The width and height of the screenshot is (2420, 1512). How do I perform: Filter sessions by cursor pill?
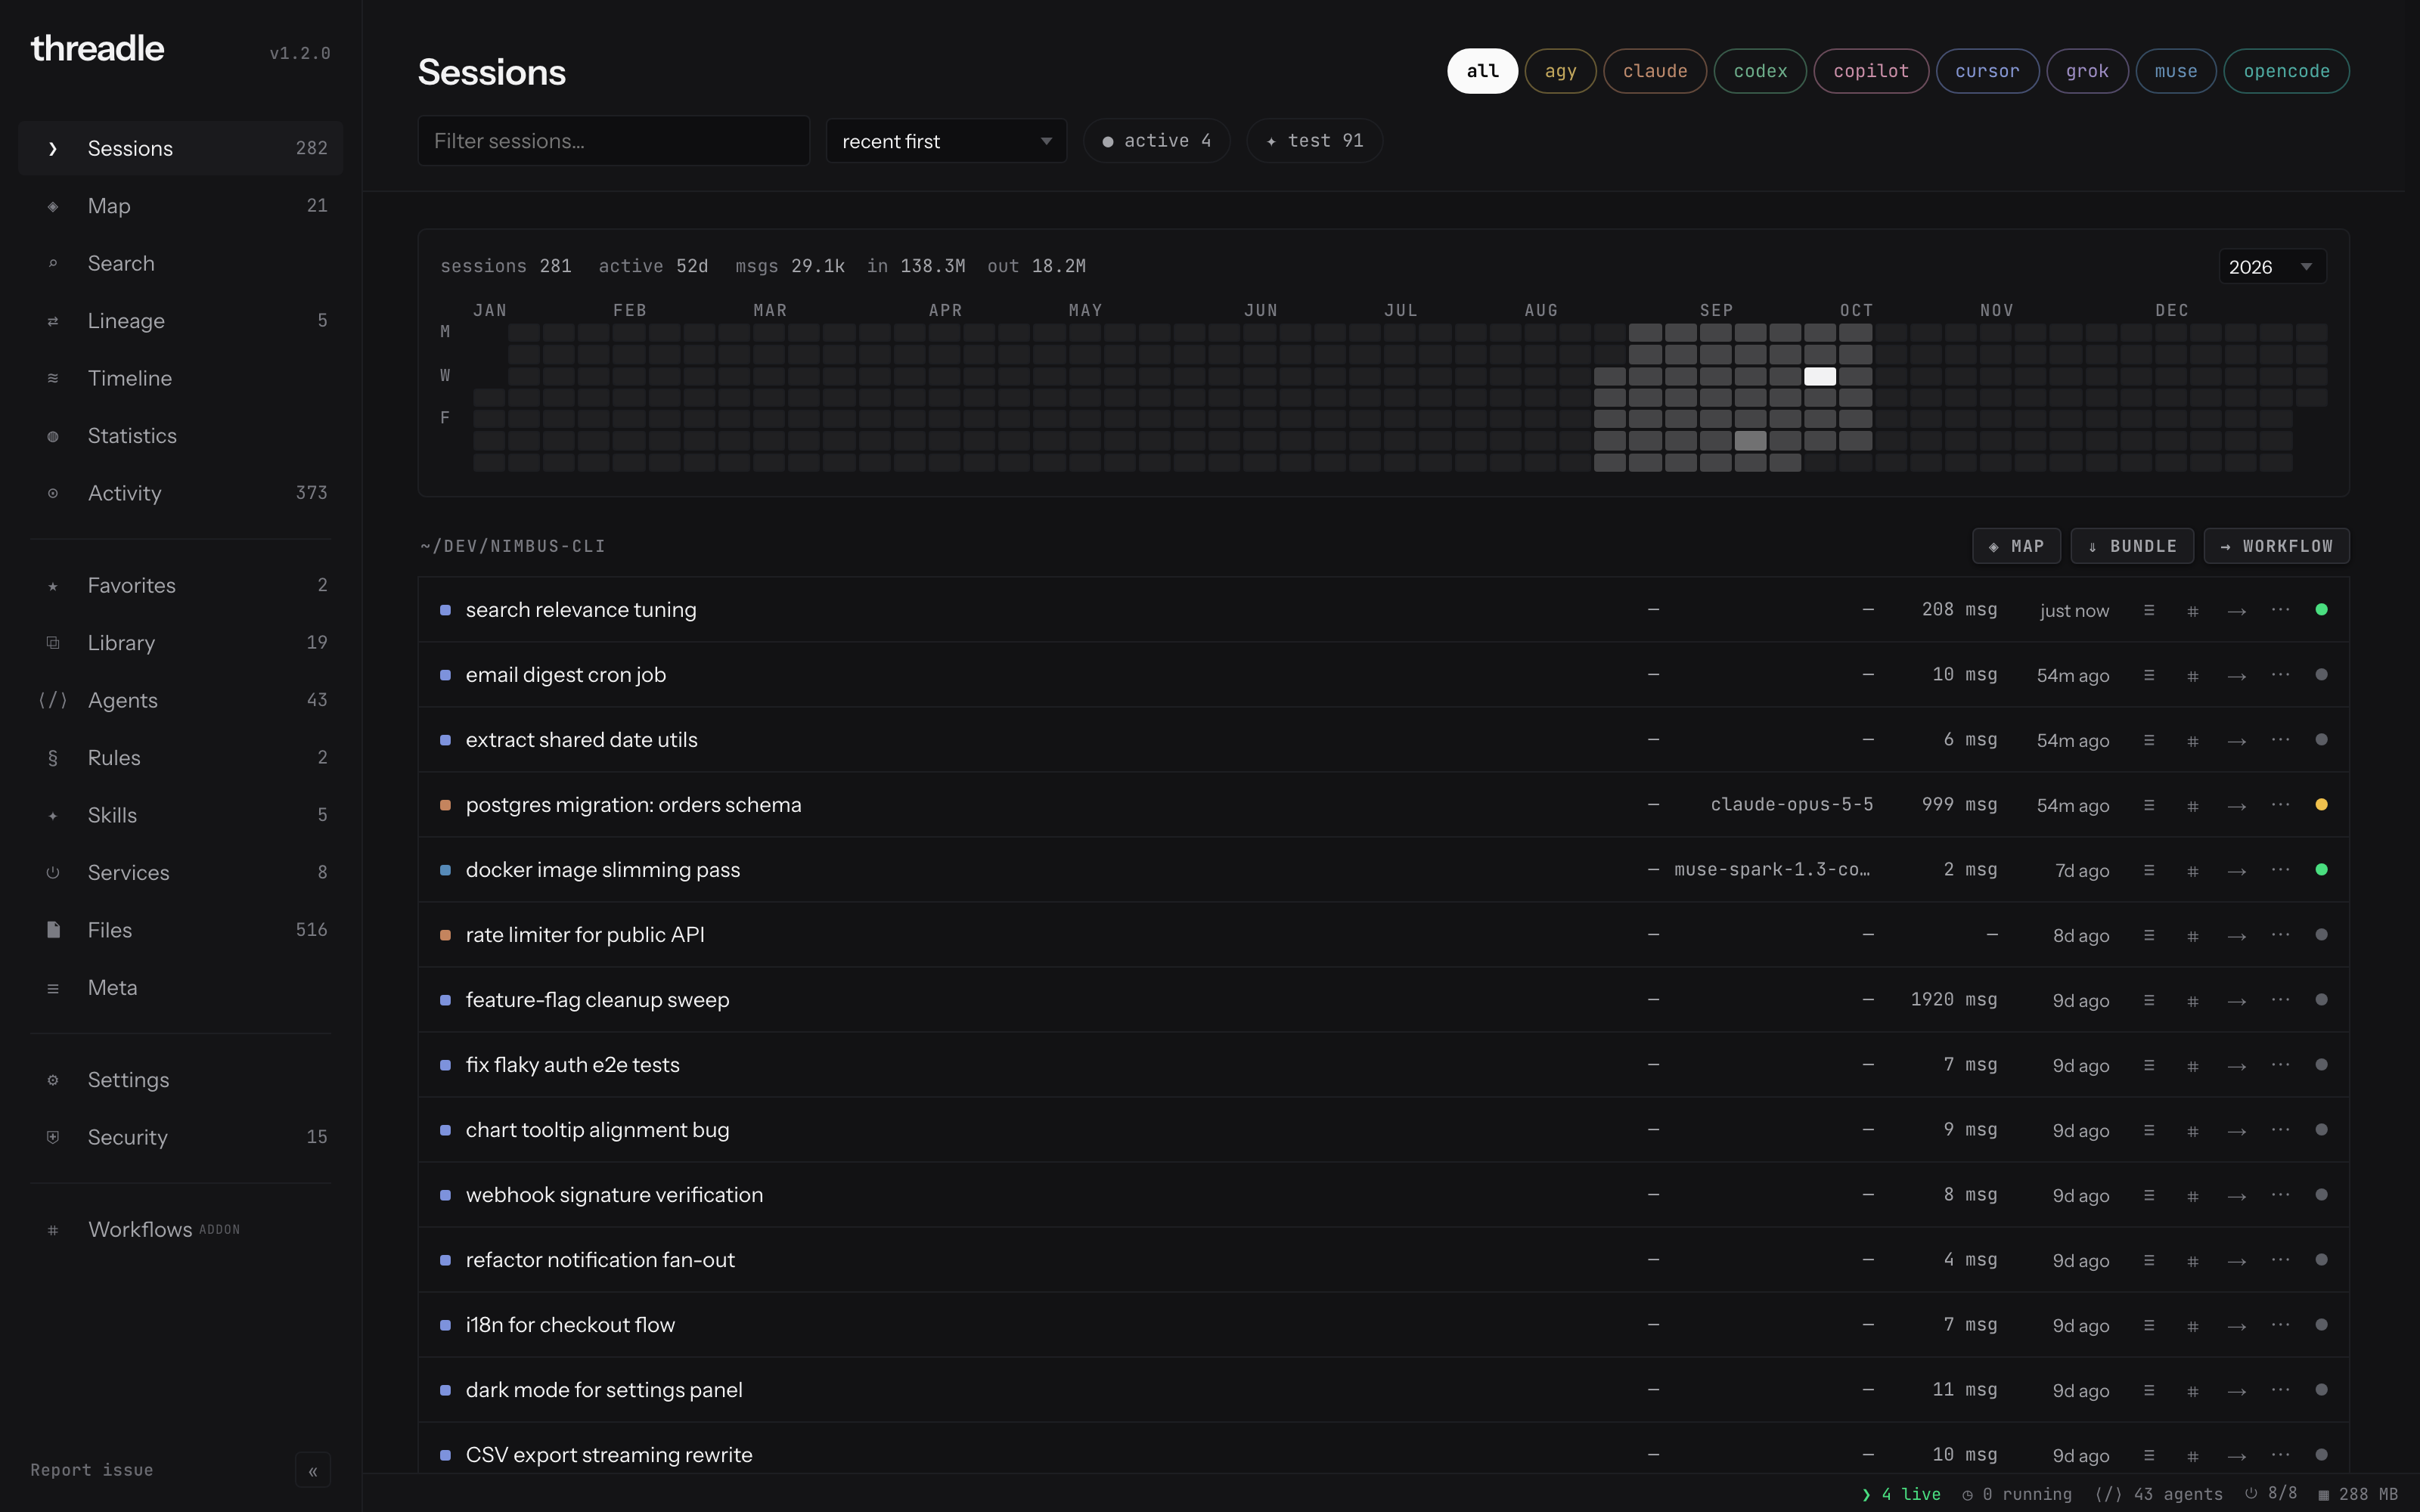[x=1987, y=71]
